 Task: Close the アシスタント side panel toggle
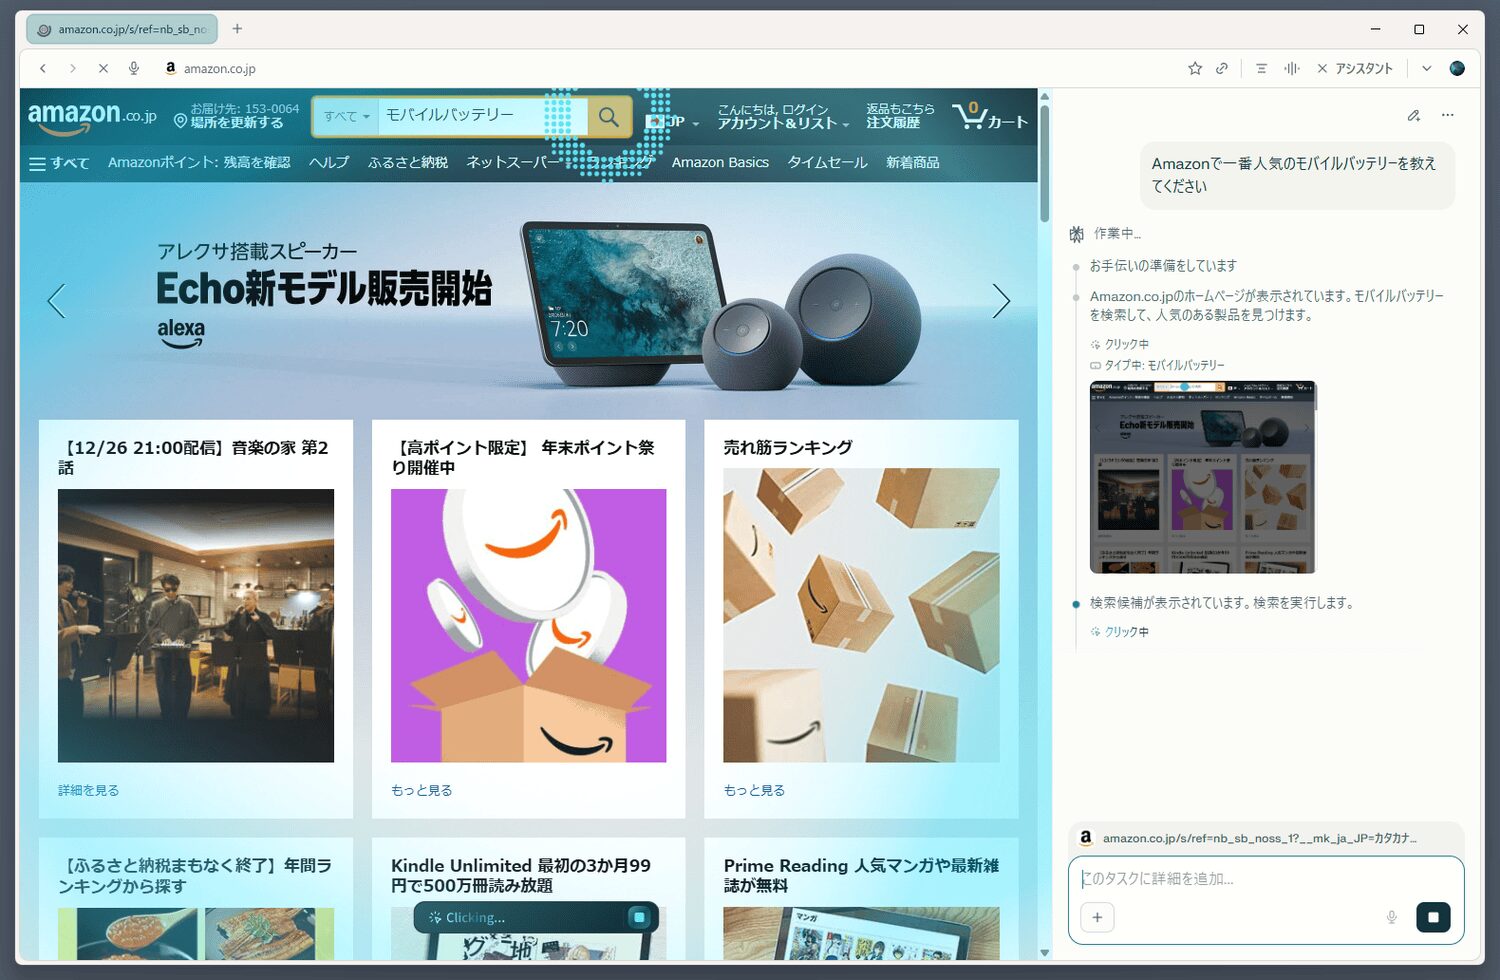[x=1354, y=69]
